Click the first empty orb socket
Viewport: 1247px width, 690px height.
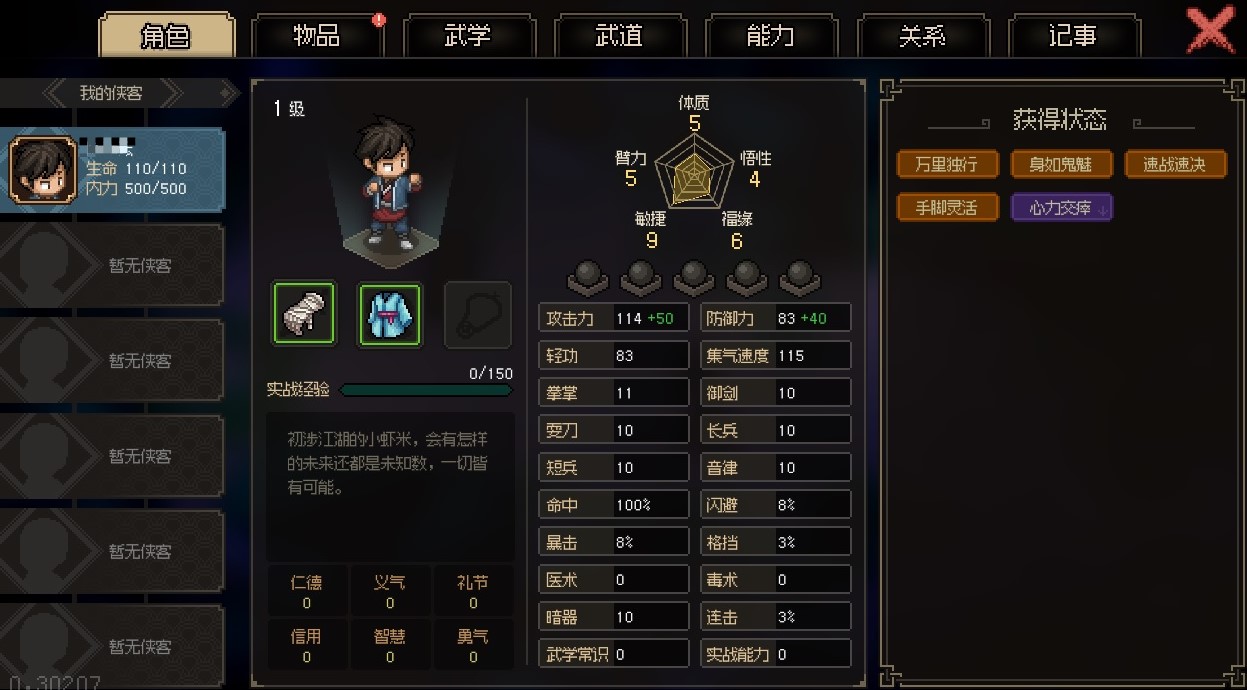(586, 278)
